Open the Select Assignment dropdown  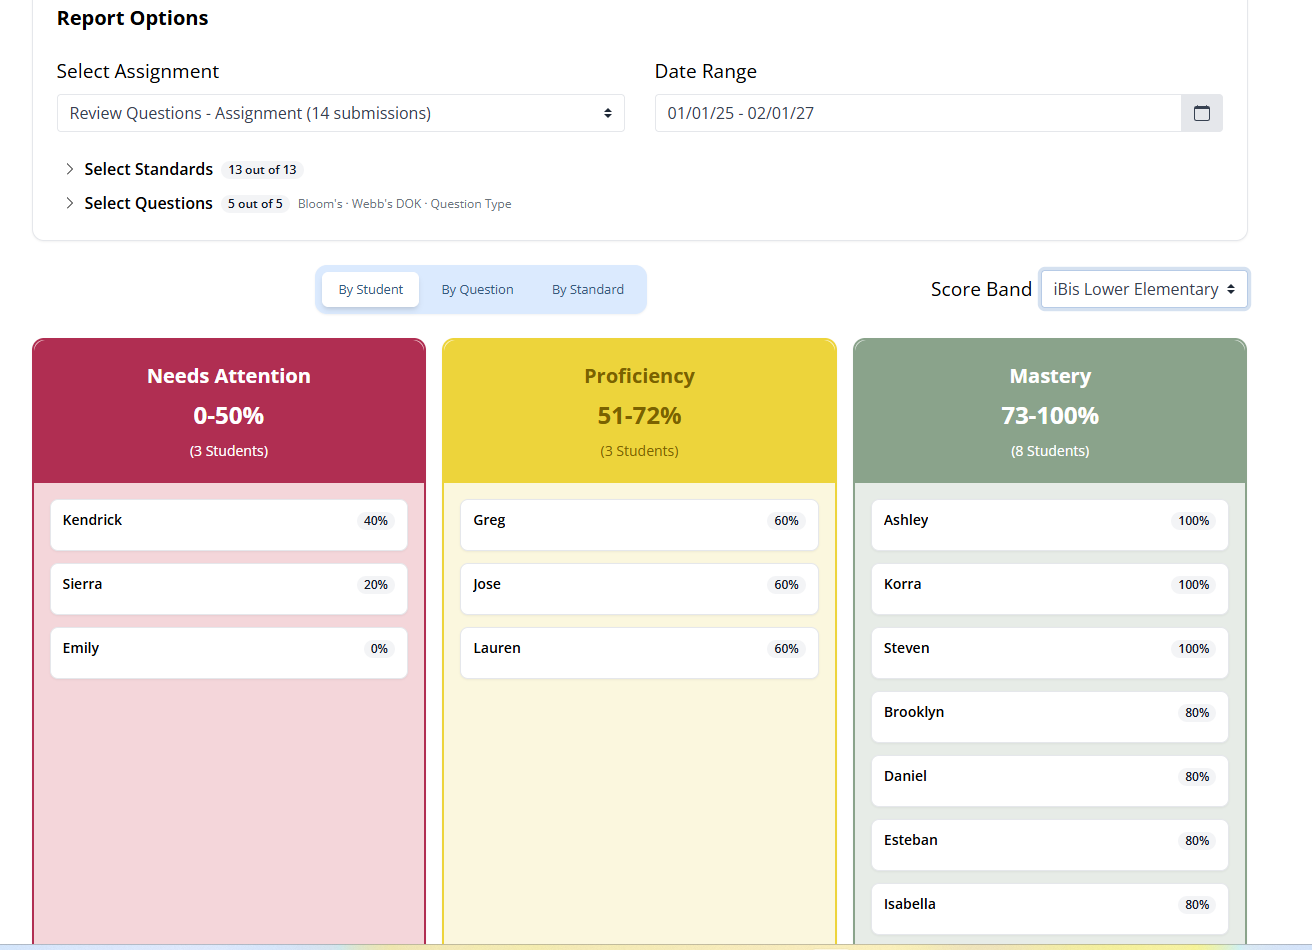341,113
